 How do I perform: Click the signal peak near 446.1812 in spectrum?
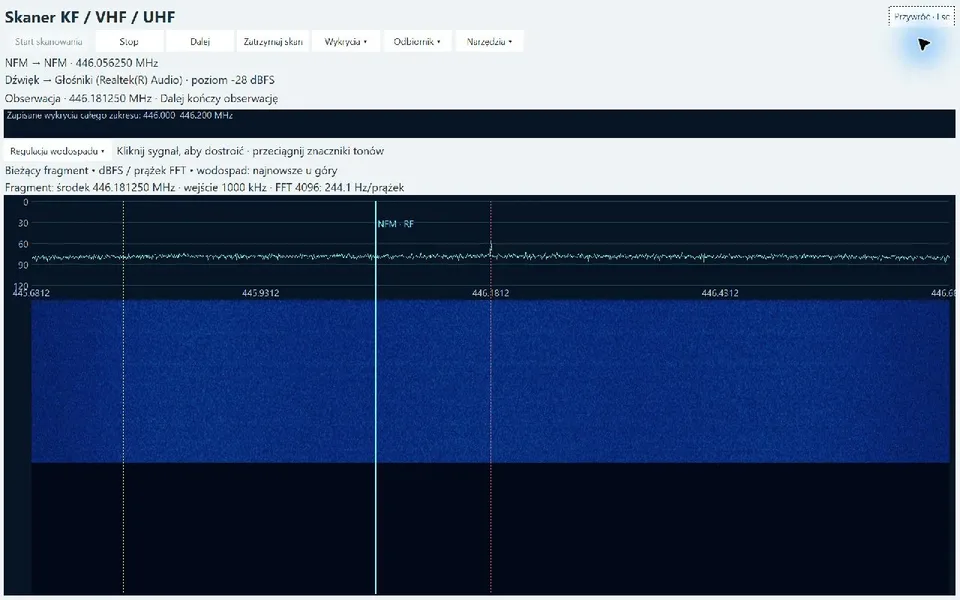(x=490, y=247)
